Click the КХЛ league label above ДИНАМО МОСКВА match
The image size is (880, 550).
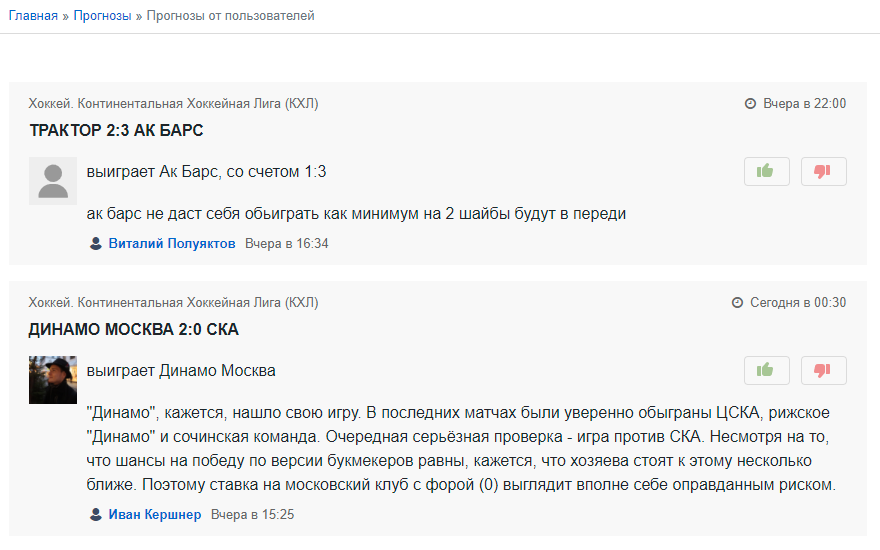coord(174,302)
